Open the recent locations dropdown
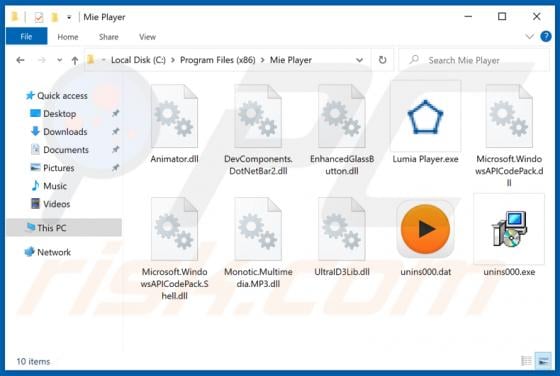Image resolution: width=560 pixels, height=376 pixels. pyautogui.click(x=59, y=60)
